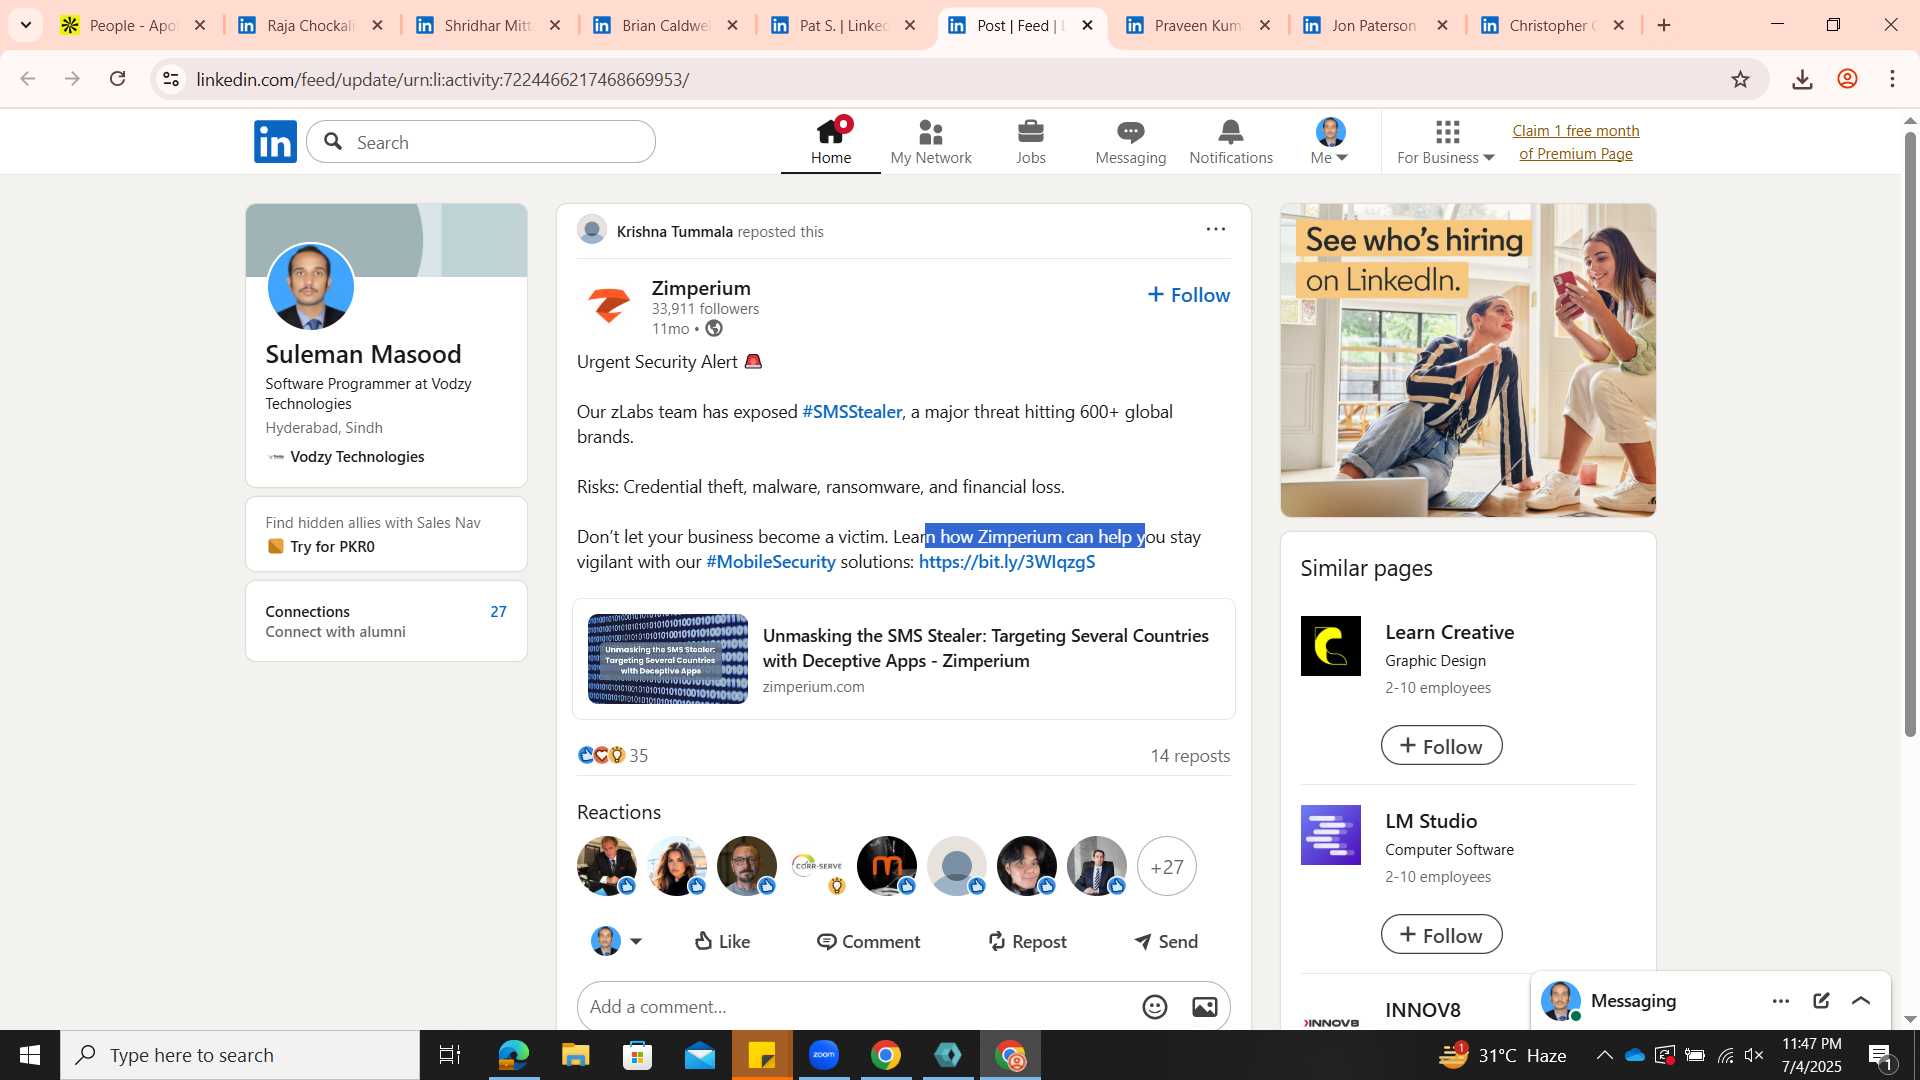Open Messaging from the navigation bar

point(1130,142)
